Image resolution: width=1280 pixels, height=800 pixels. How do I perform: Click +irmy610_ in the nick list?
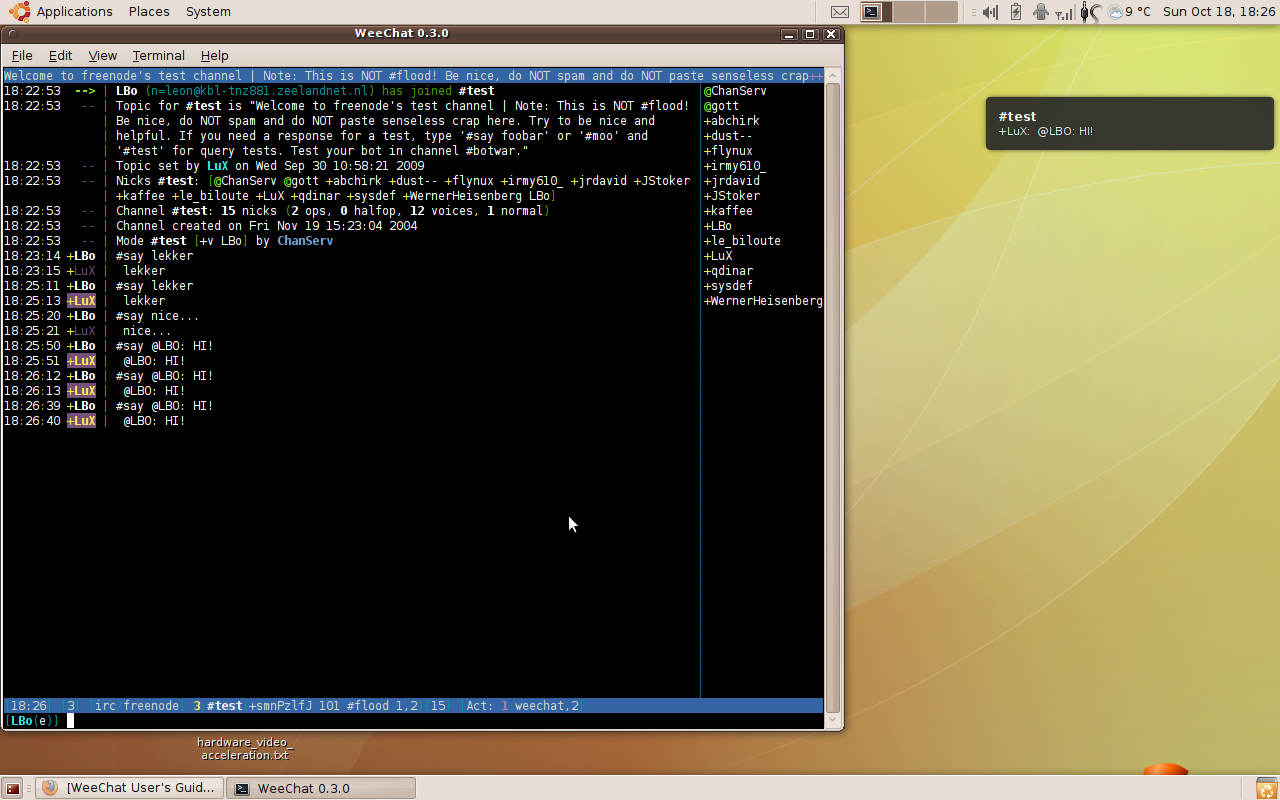[x=735, y=166]
